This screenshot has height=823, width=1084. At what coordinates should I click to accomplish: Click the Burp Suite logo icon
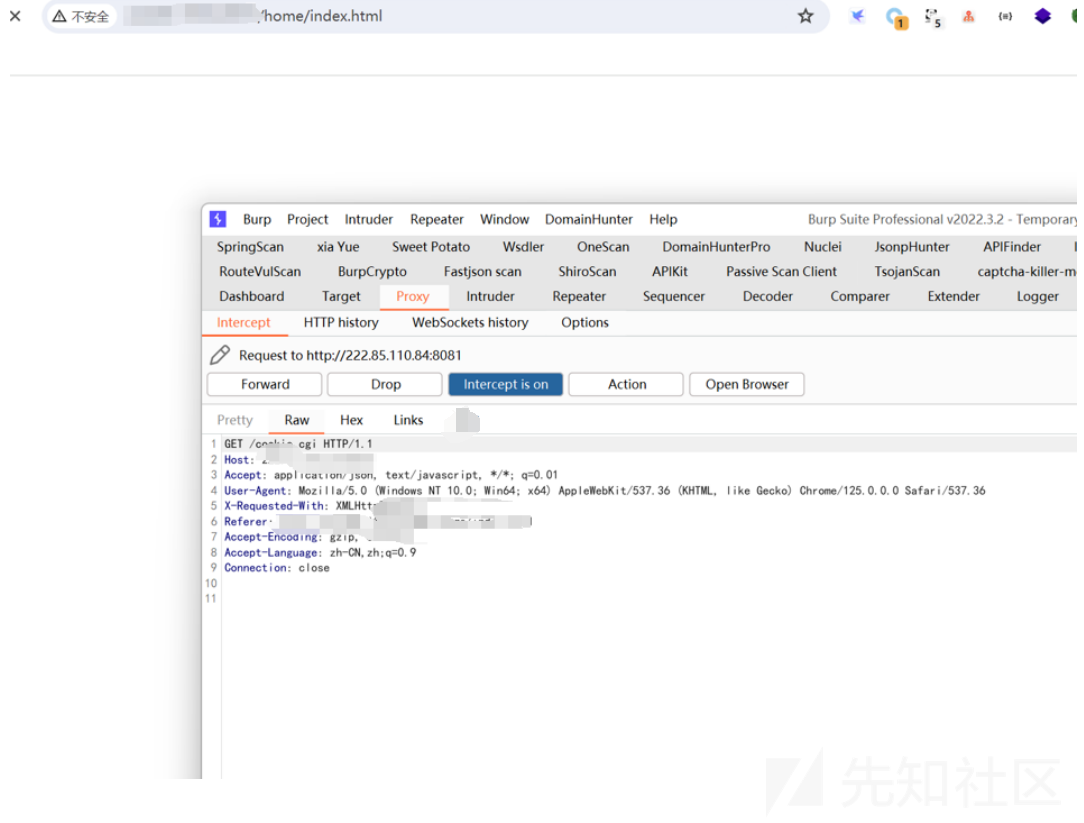(x=218, y=219)
